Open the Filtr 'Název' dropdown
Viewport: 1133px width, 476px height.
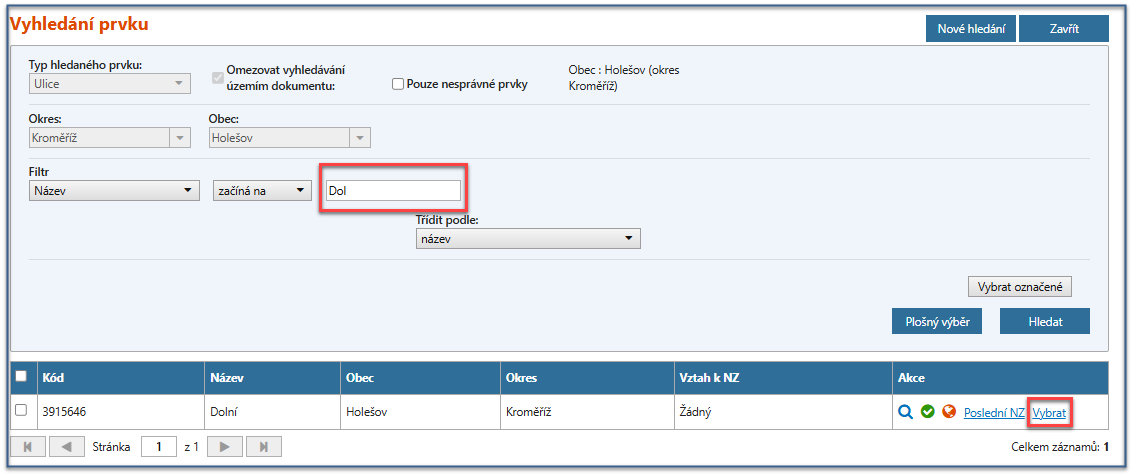[114, 190]
